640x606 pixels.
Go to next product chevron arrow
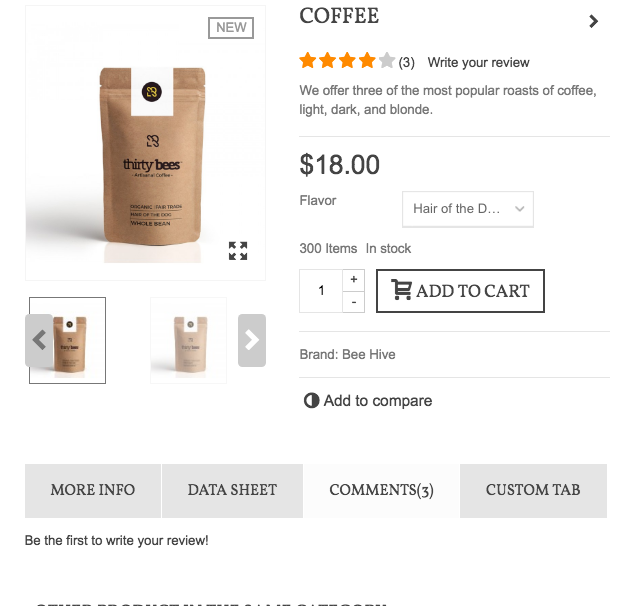[x=593, y=21]
